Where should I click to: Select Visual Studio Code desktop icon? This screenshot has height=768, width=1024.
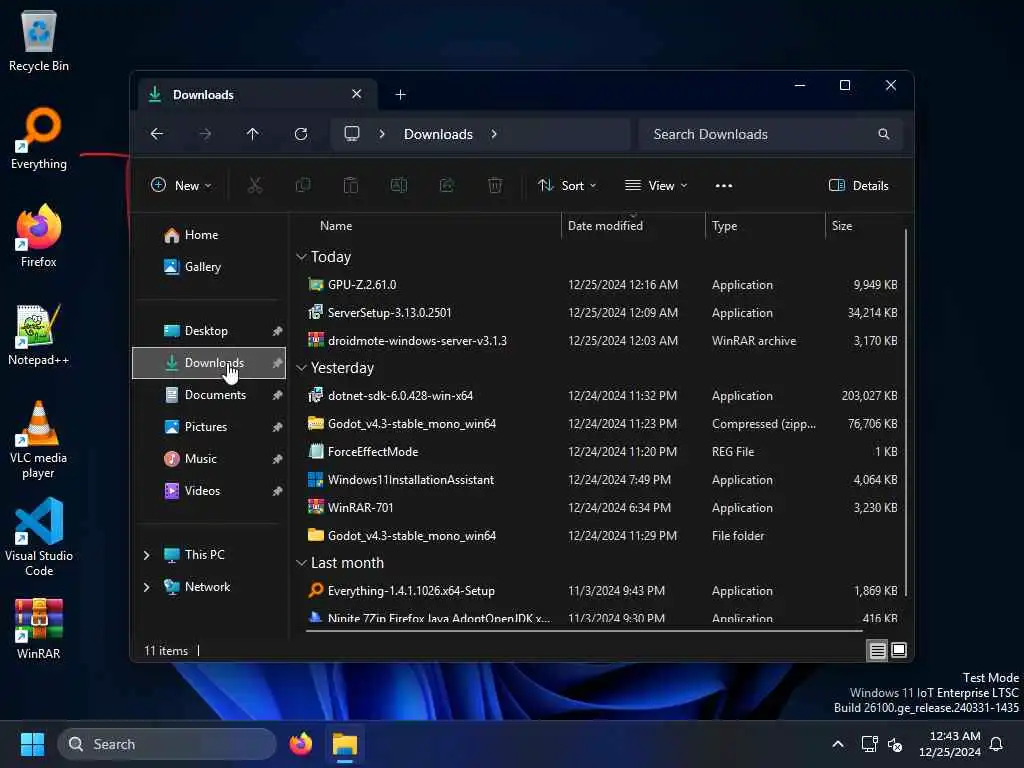click(x=39, y=537)
